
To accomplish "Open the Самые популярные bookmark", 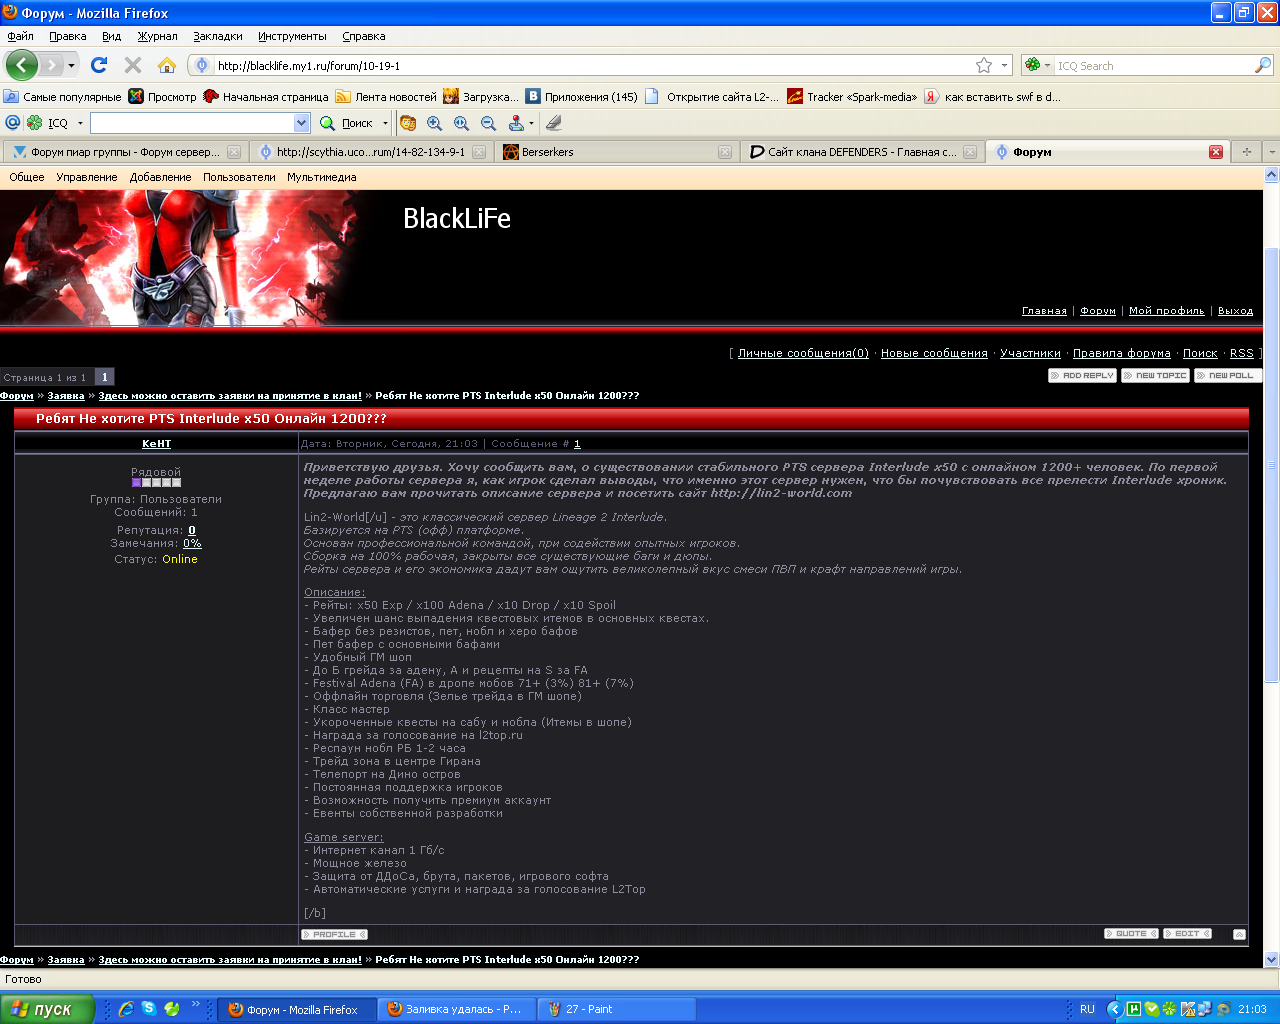I will point(62,97).
